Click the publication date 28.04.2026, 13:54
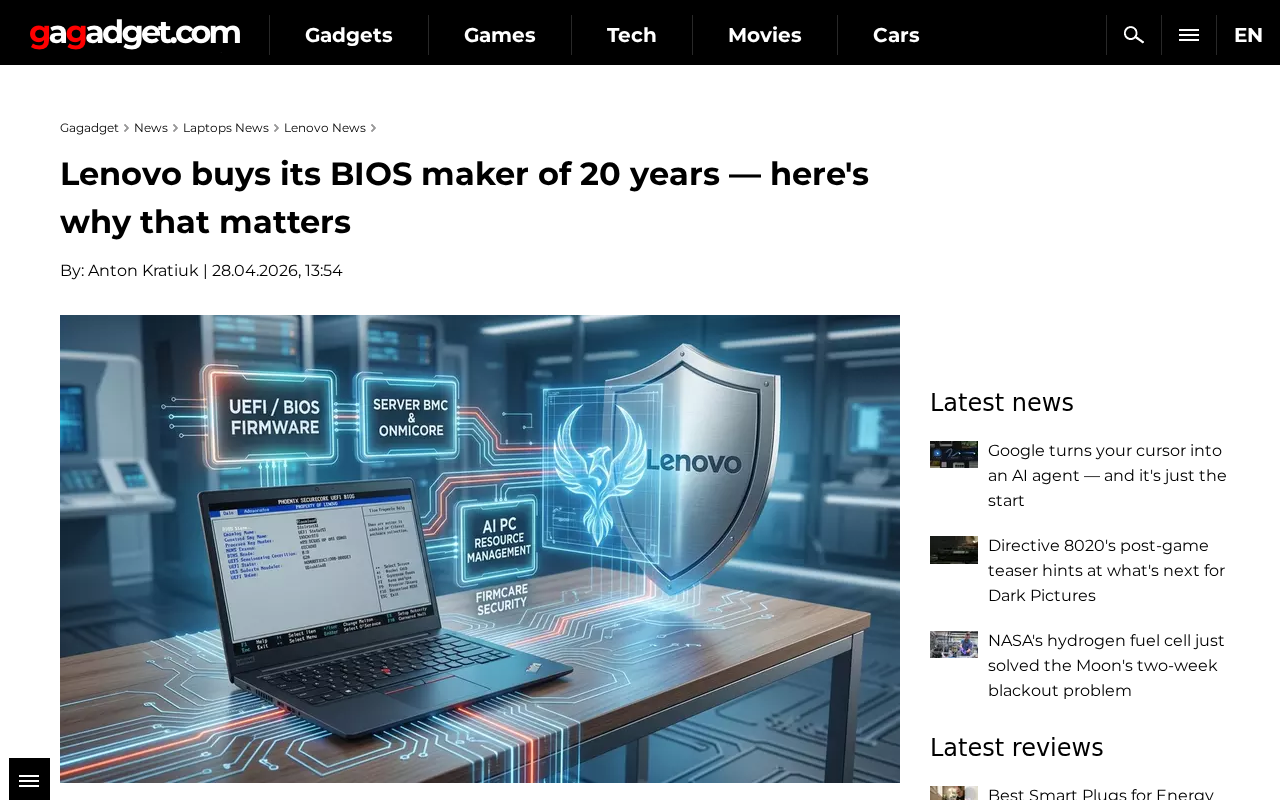 (277, 271)
